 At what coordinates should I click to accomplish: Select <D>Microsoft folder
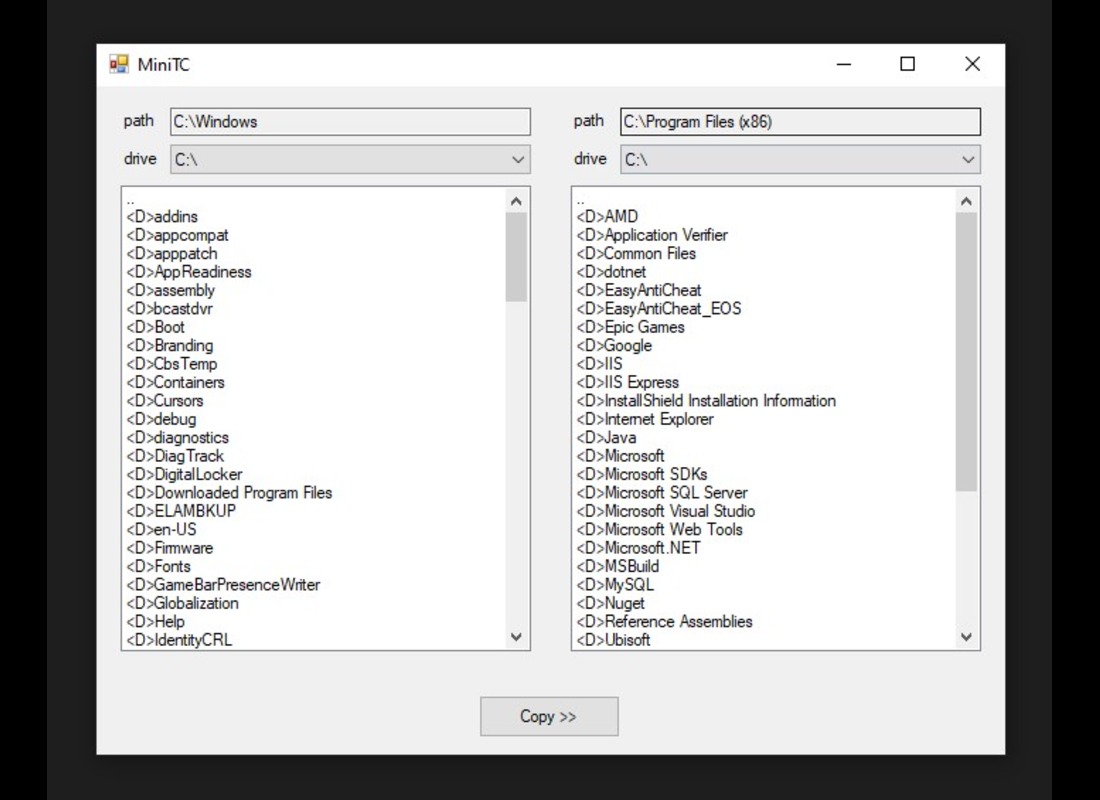pyautogui.click(x=621, y=455)
